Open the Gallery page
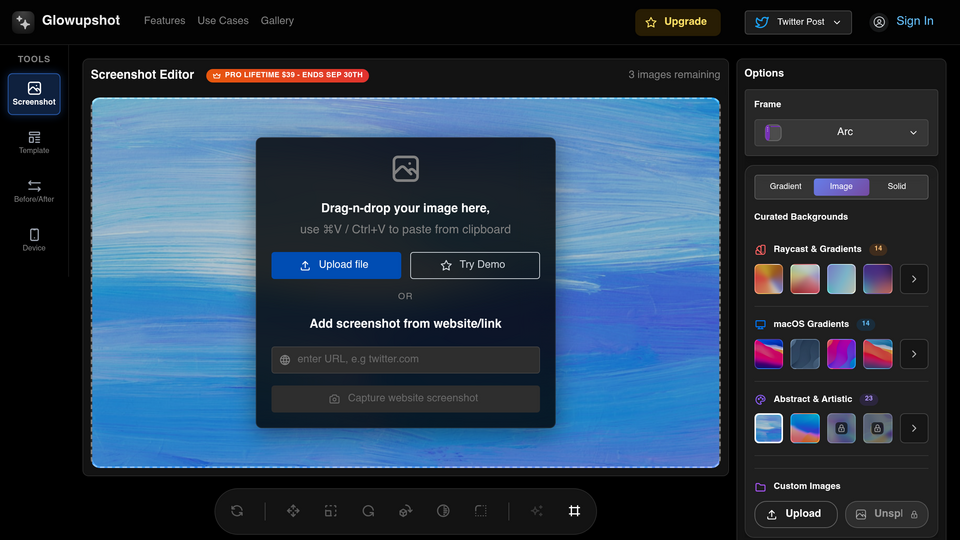 (277, 21)
